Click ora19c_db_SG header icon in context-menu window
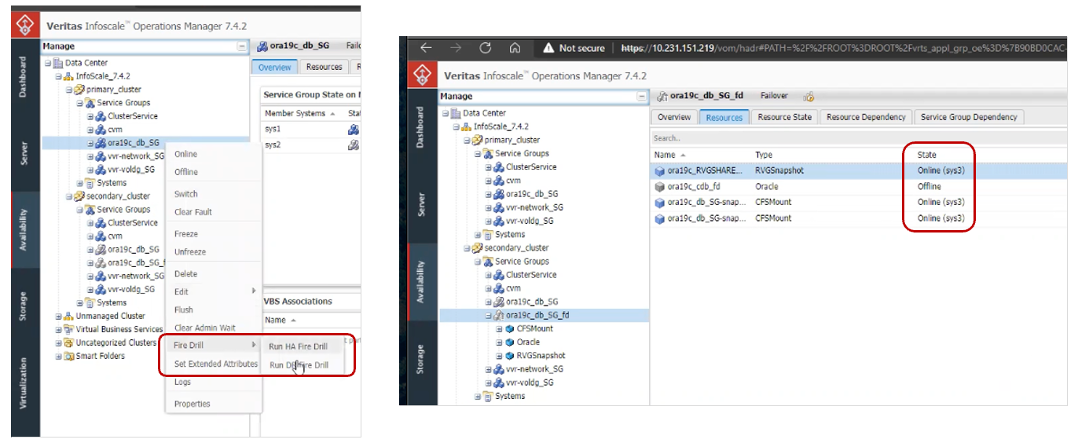The image size is (1090, 444). (x=263, y=47)
